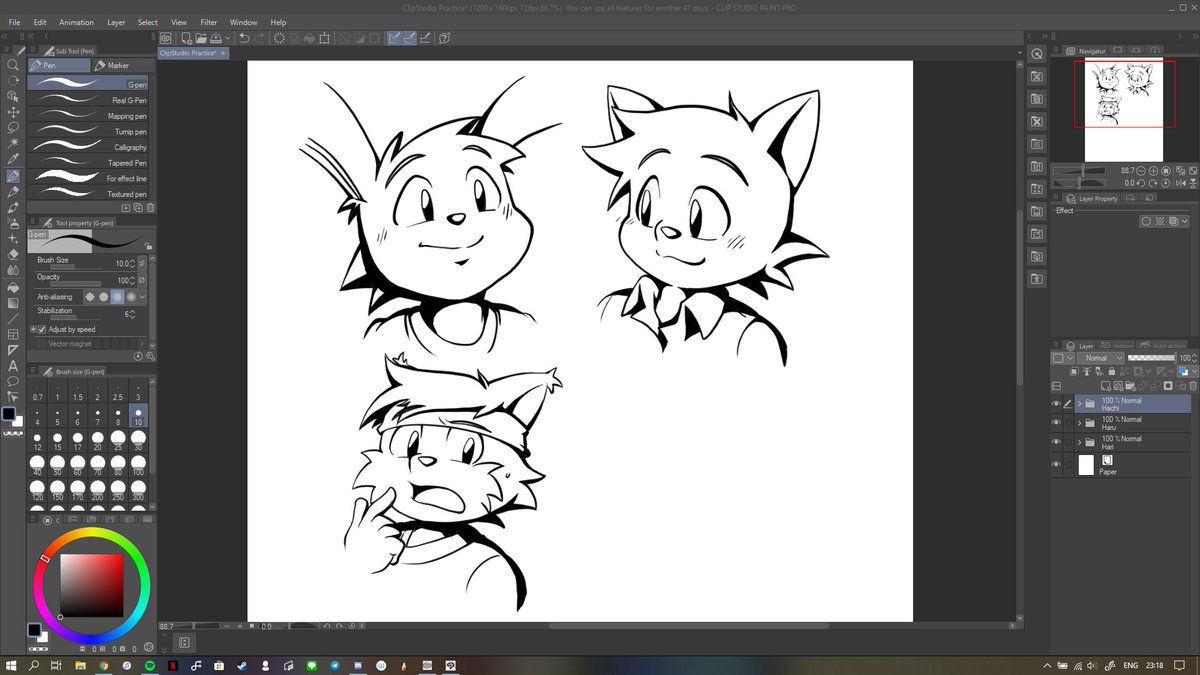Expand the Haru layer folder
1200x675 pixels.
1079,423
